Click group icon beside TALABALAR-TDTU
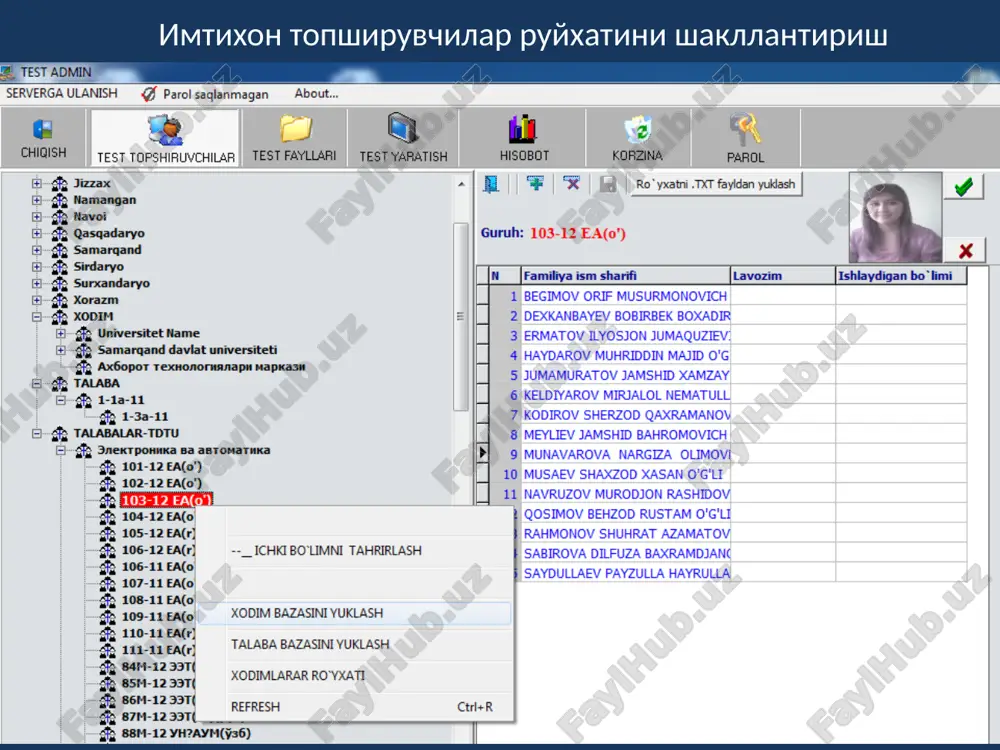Image resolution: width=1000 pixels, height=750 pixels. coord(60,434)
